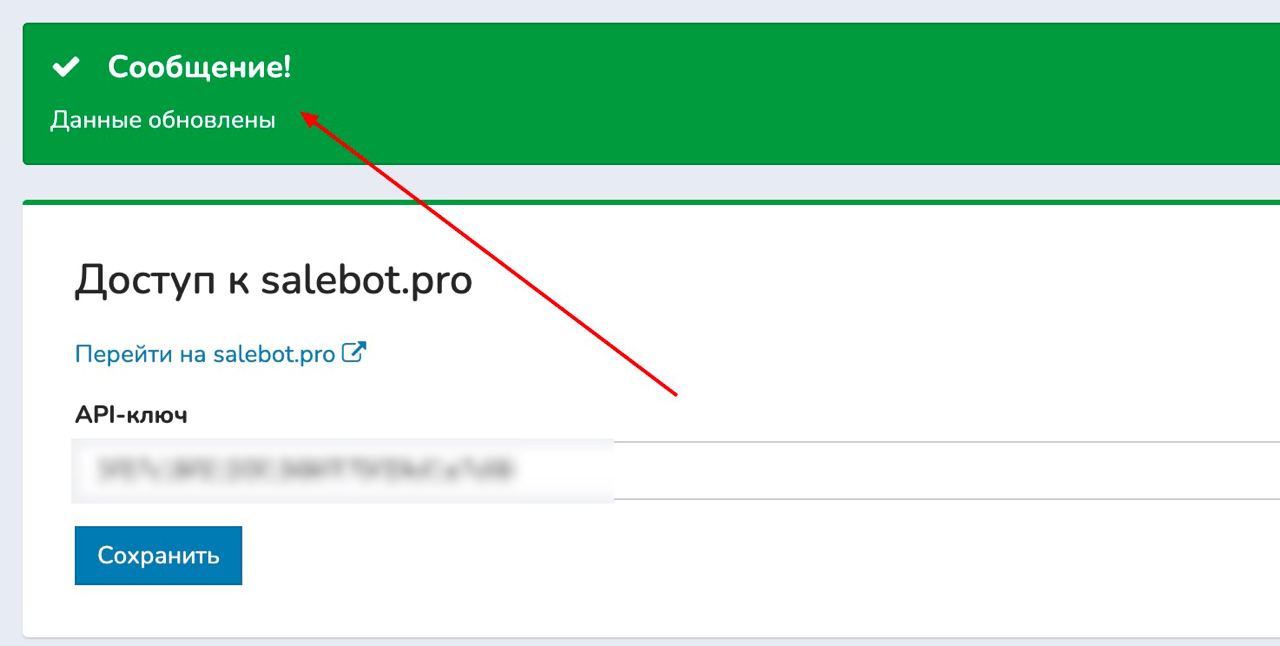Click the 'Доступ к salebot.pro' heading

[x=273, y=281]
